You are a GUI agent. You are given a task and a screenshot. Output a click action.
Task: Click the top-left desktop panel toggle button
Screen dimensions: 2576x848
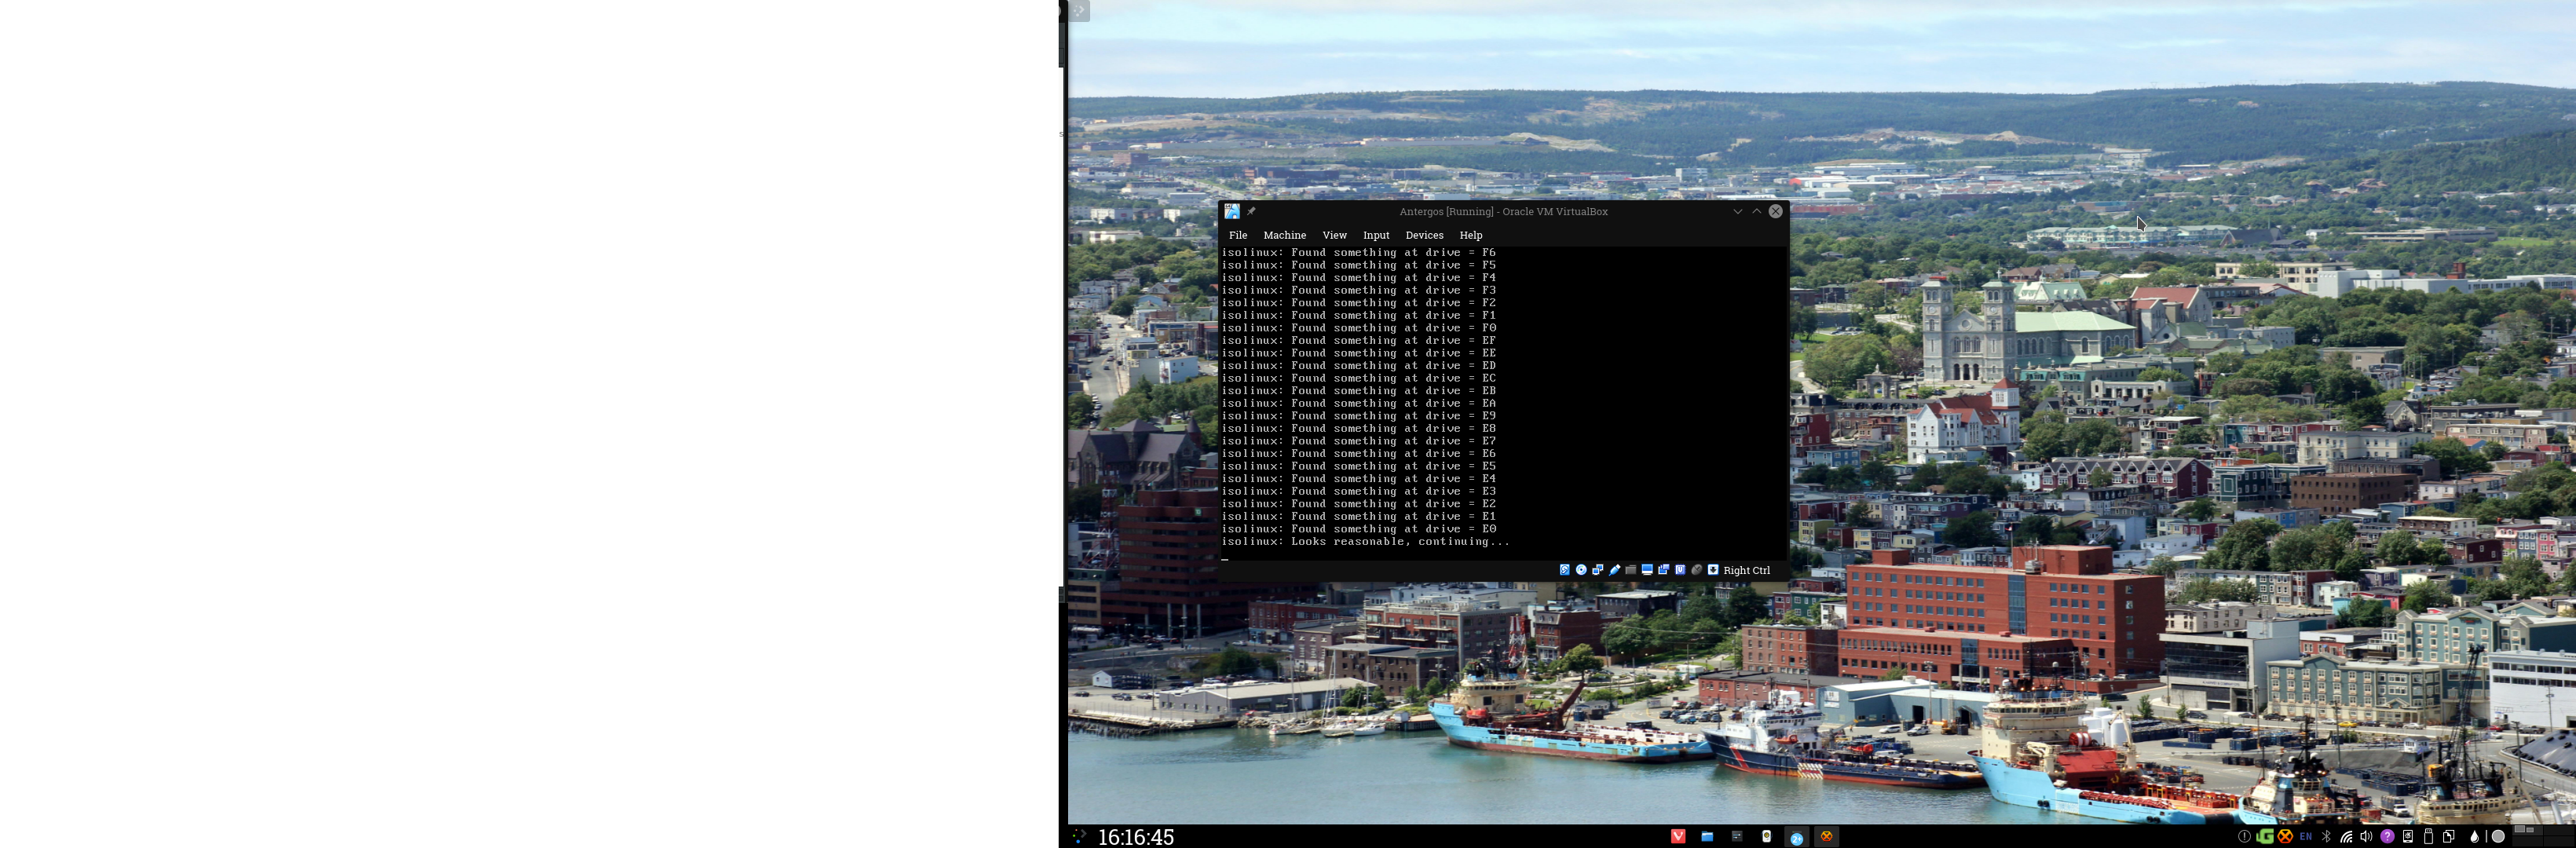(1079, 10)
